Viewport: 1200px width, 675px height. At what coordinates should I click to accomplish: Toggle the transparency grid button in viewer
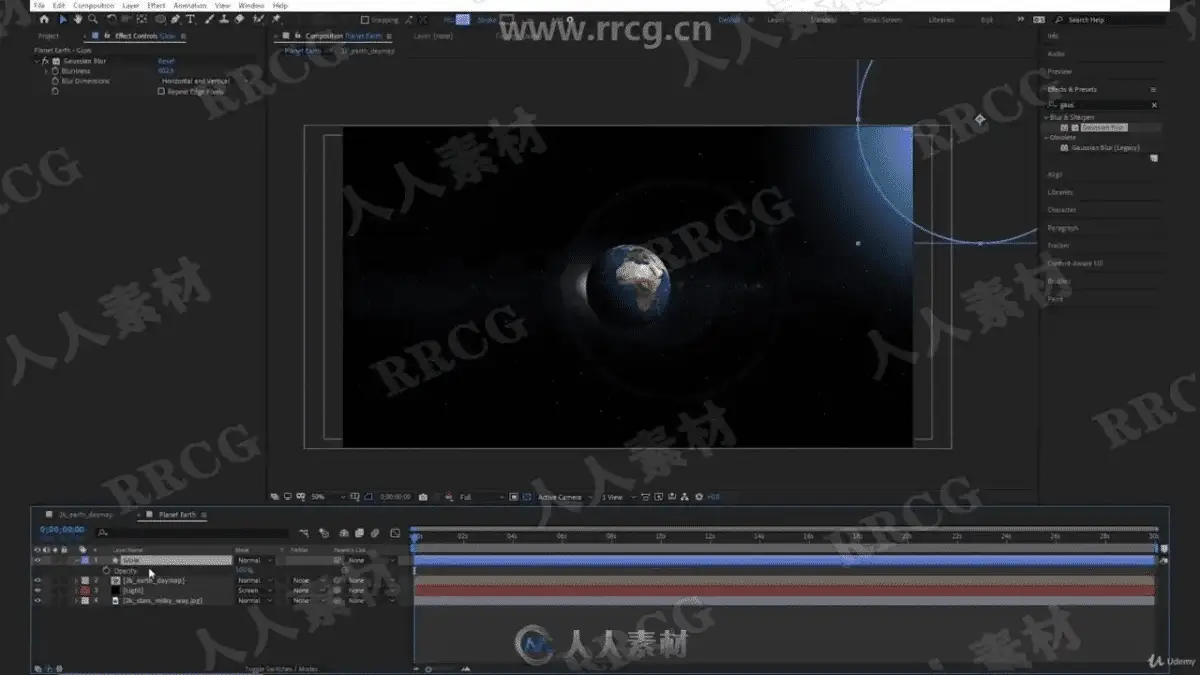(527, 497)
